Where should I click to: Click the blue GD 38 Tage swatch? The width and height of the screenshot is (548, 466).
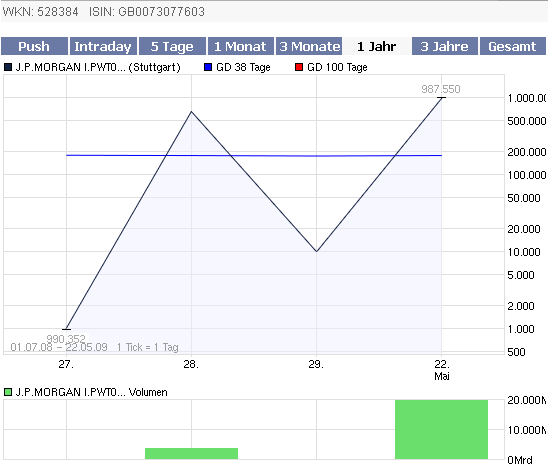click(x=208, y=67)
